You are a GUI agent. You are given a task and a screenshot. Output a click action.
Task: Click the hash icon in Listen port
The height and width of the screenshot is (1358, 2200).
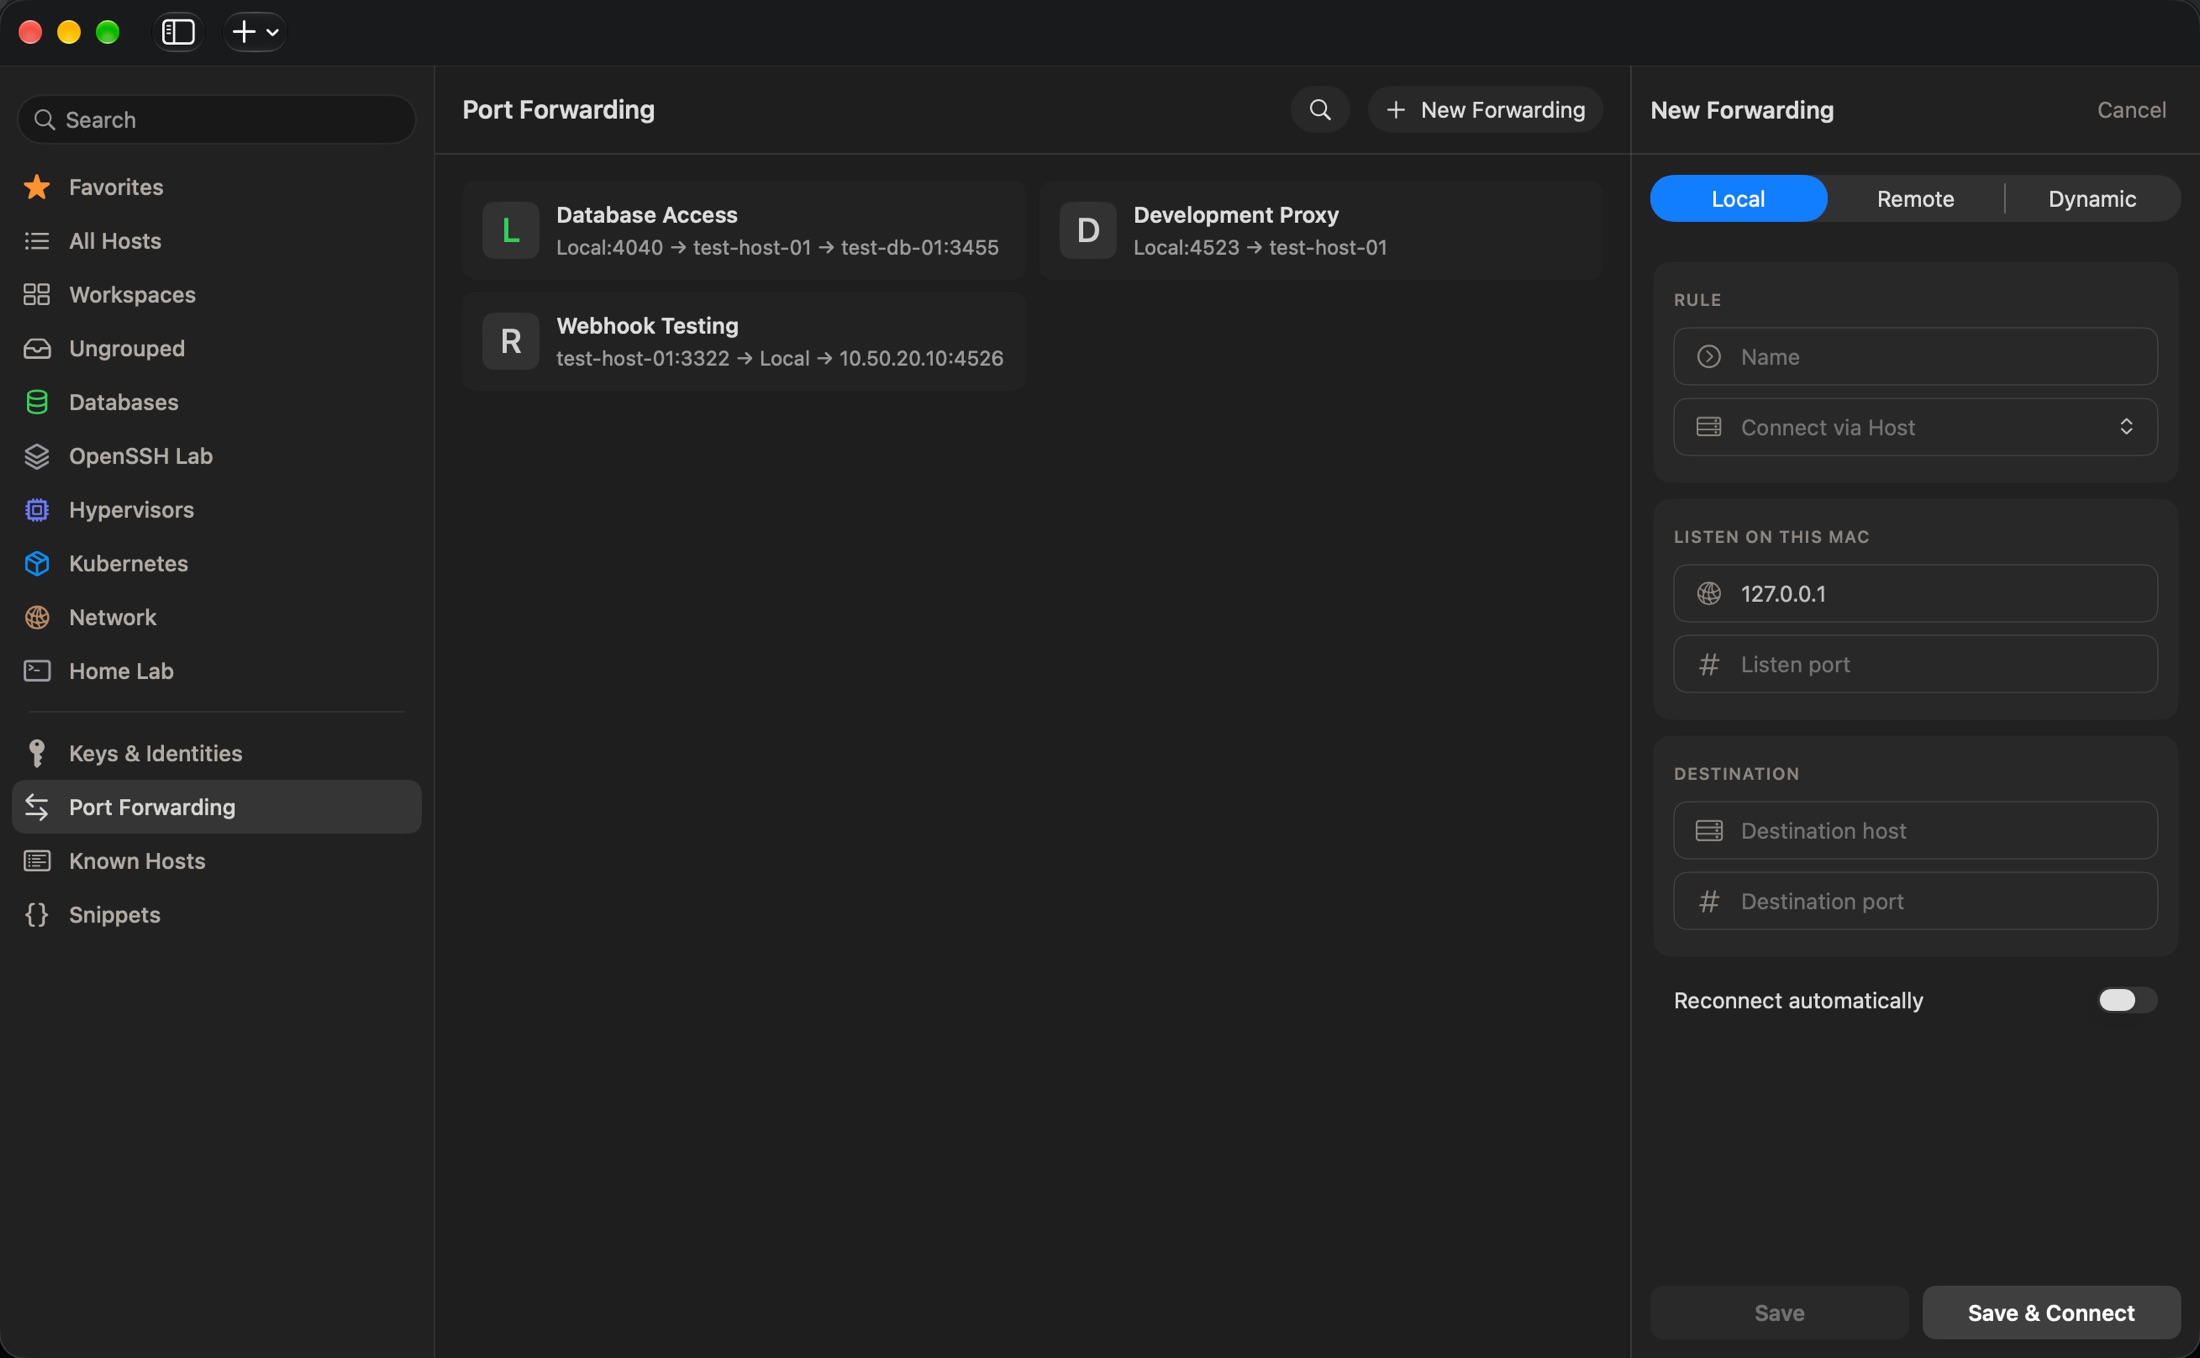(x=1709, y=664)
